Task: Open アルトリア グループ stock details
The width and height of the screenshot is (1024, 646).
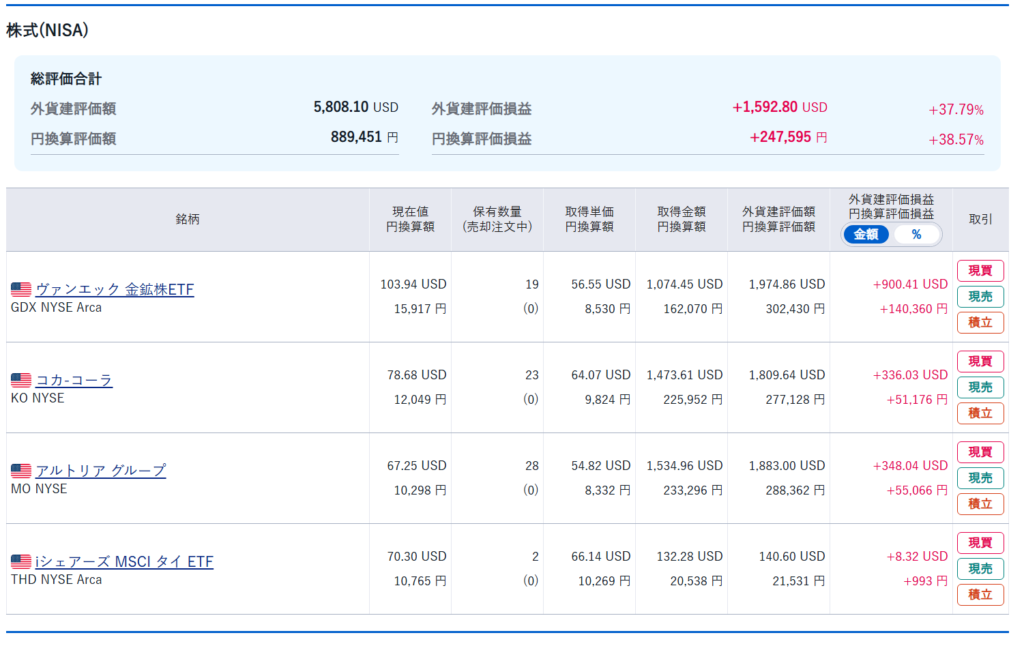Action: 100,471
